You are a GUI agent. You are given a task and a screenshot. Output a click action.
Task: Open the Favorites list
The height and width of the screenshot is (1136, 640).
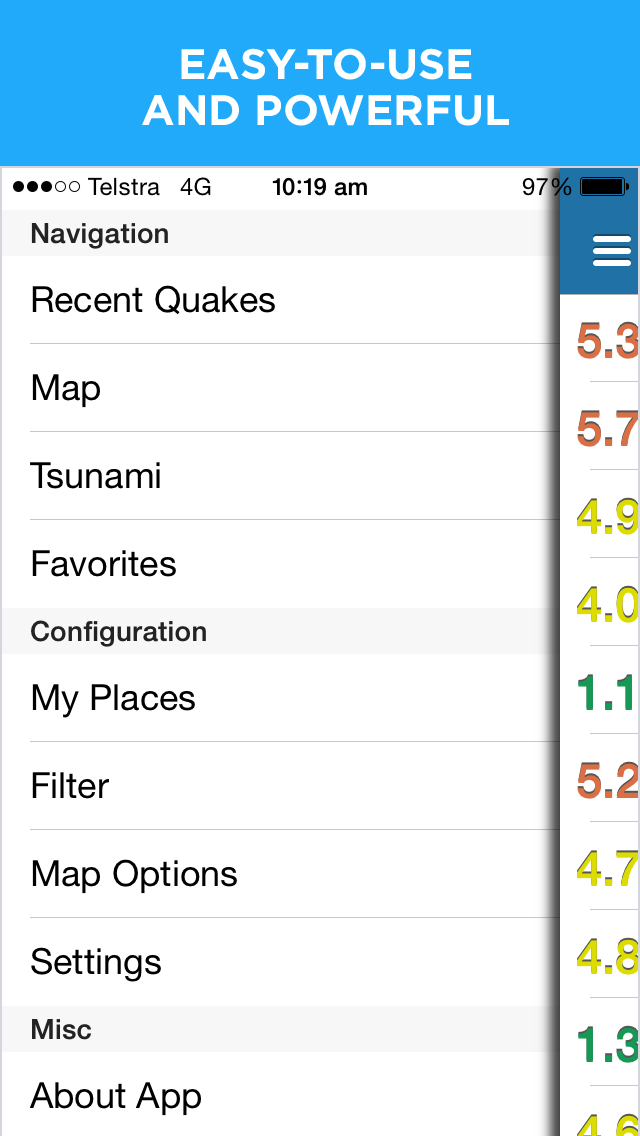coord(280,564)
